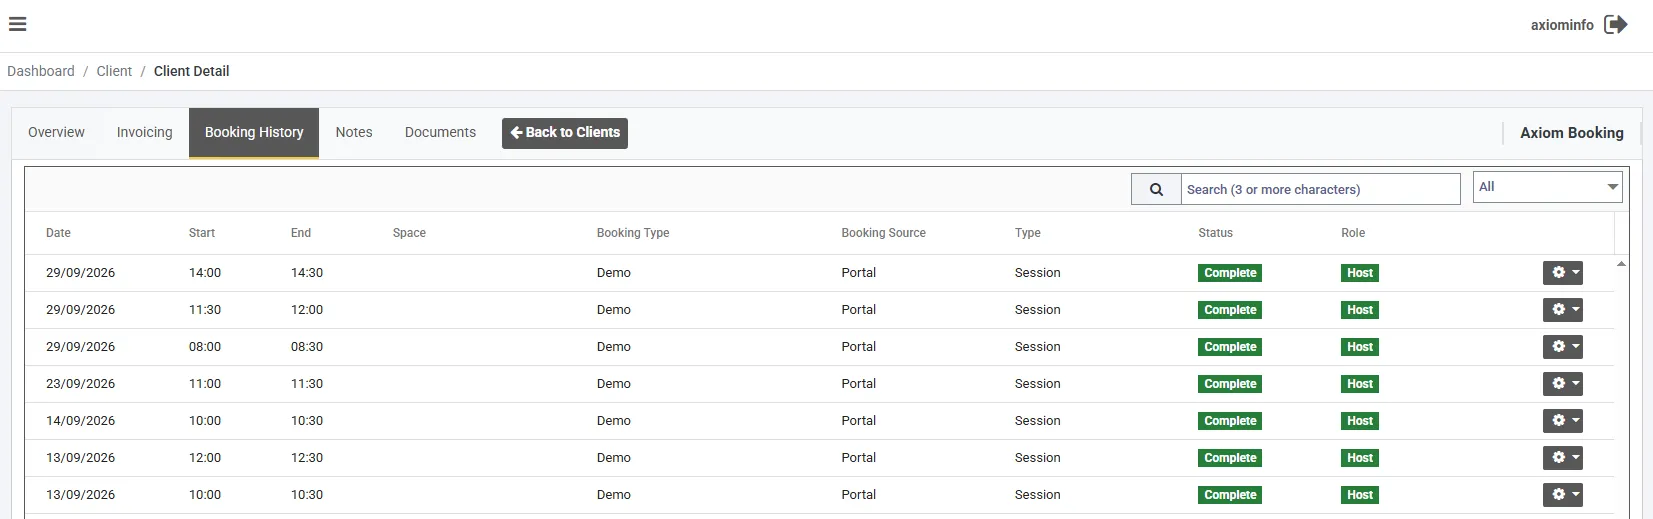
Task: Click the axiominfo username
Action: [1562, 25]
